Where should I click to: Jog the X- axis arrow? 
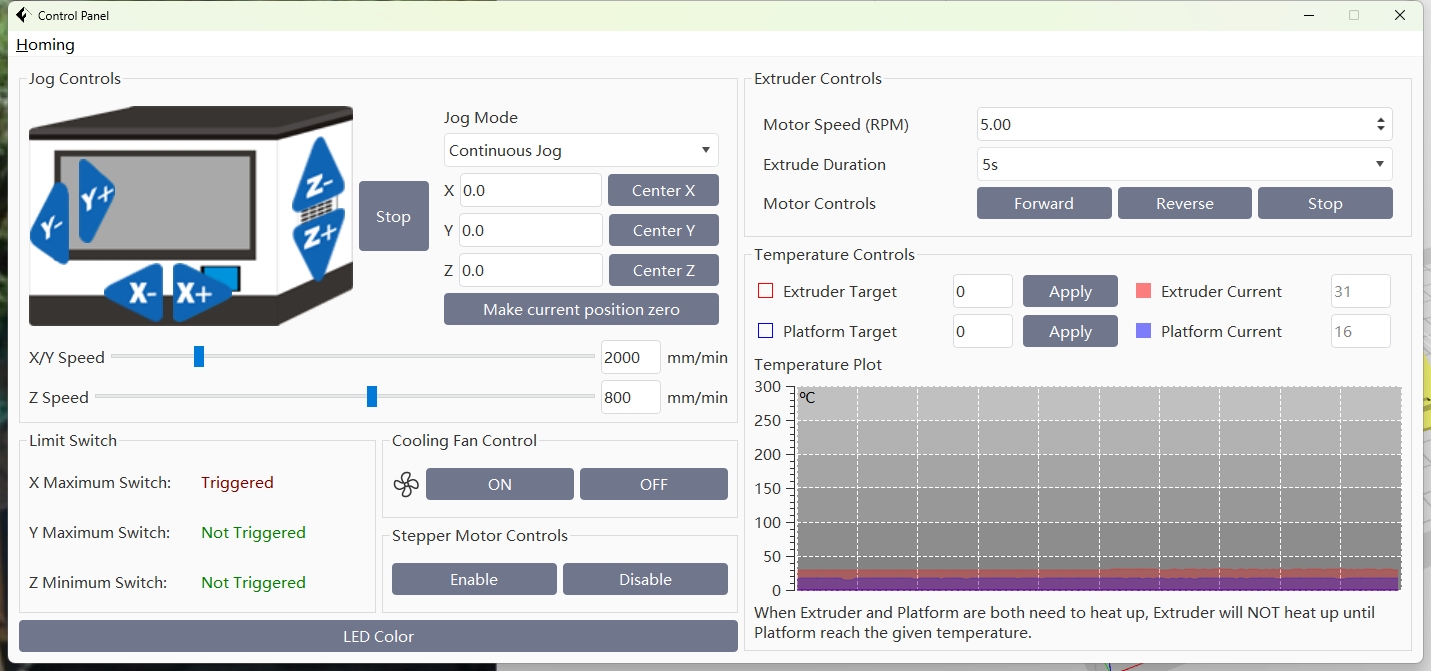pos(139,292)
